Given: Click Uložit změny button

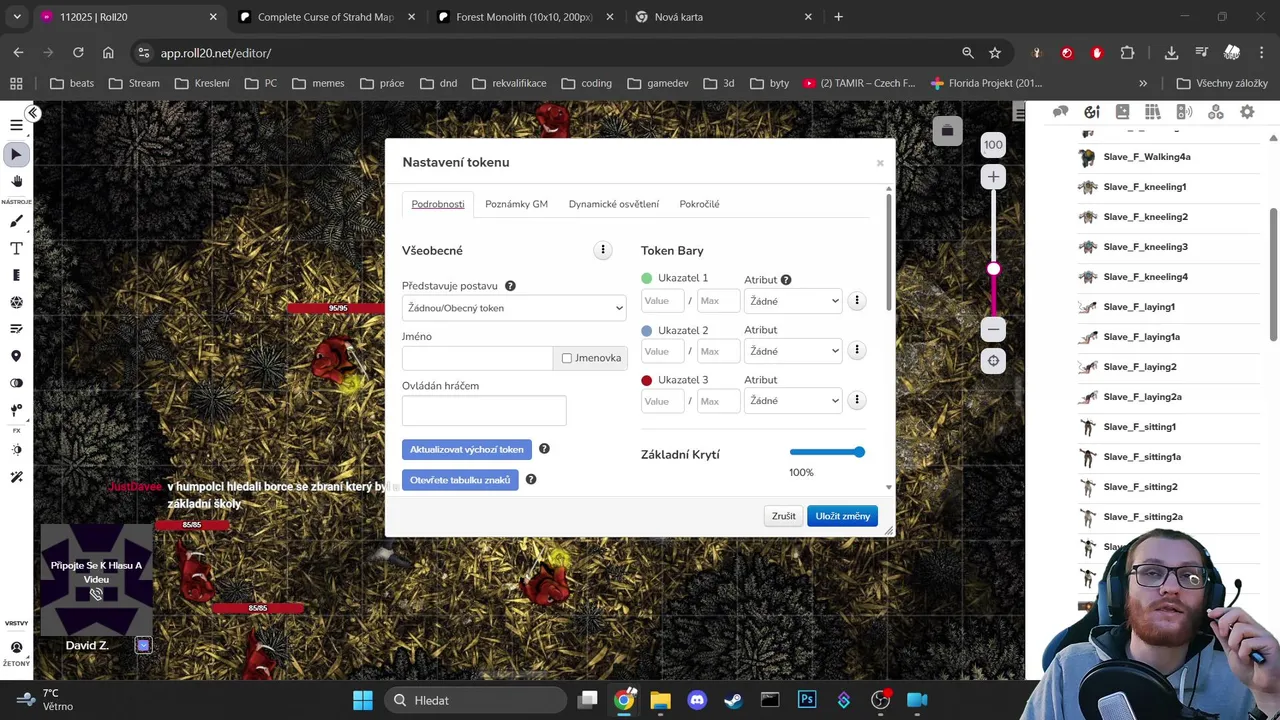Looking at the screenshot, I should click(842, 516).
